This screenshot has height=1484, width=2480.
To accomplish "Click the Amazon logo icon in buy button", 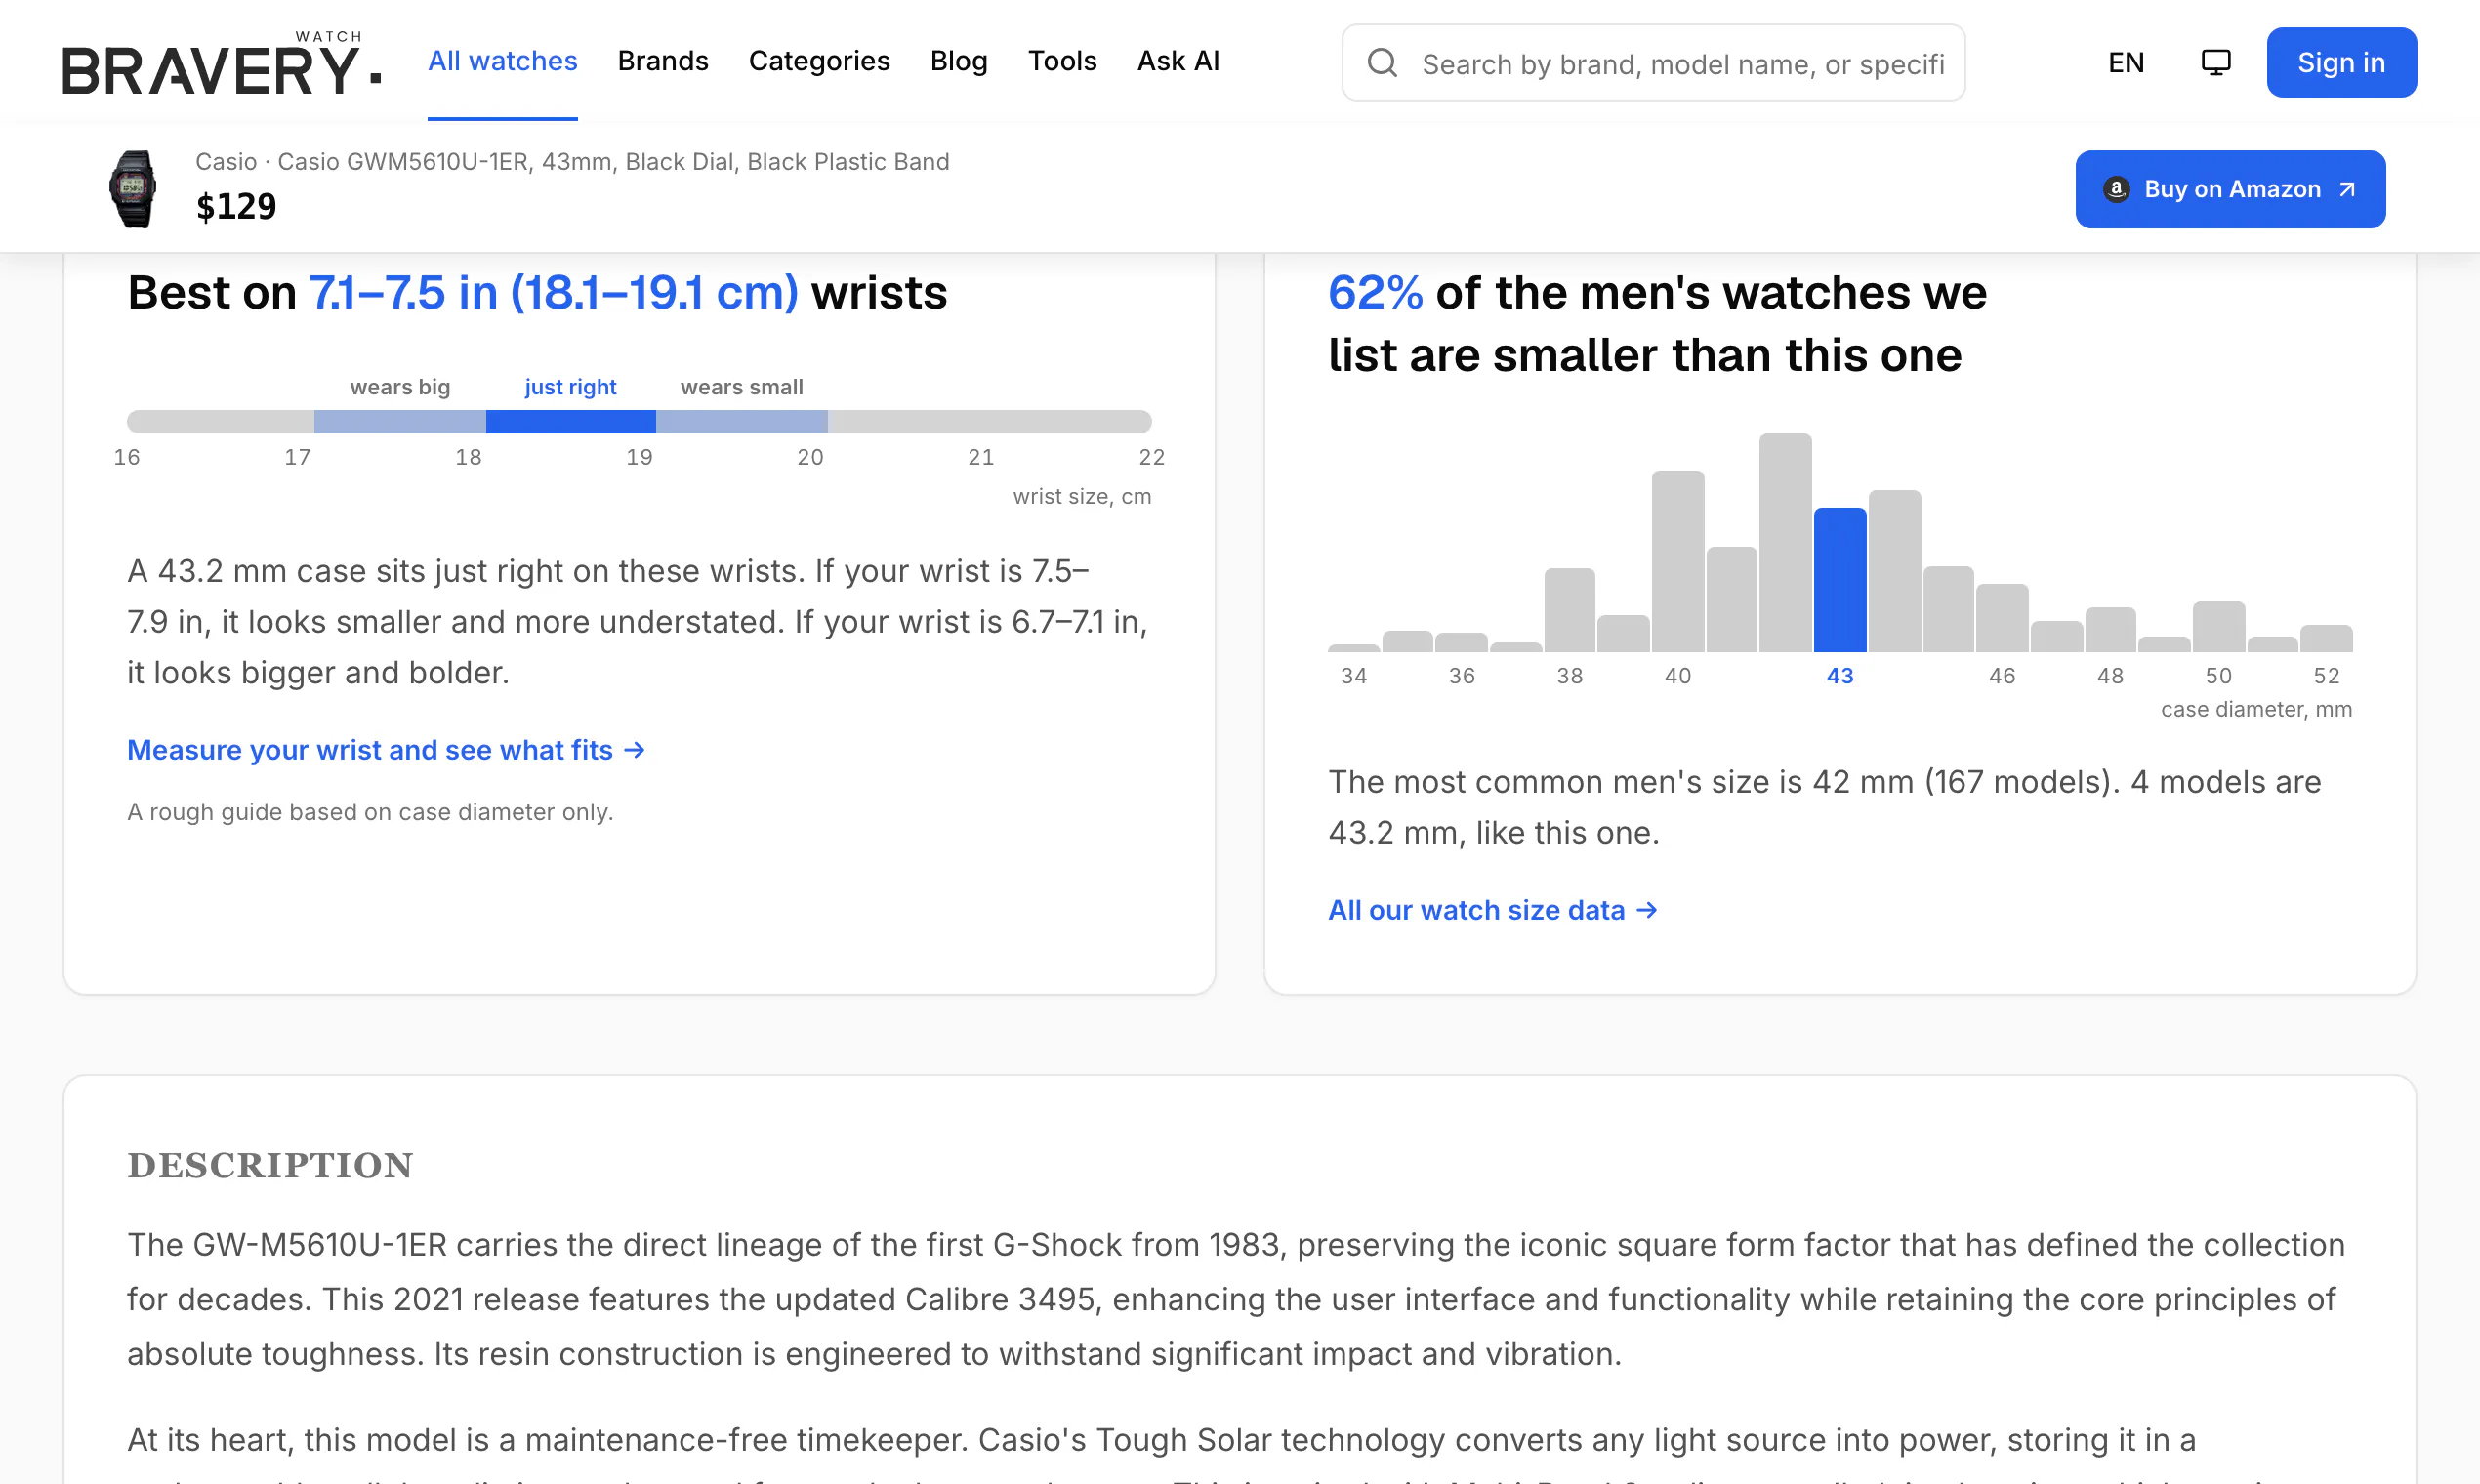I will [2115, 189].
